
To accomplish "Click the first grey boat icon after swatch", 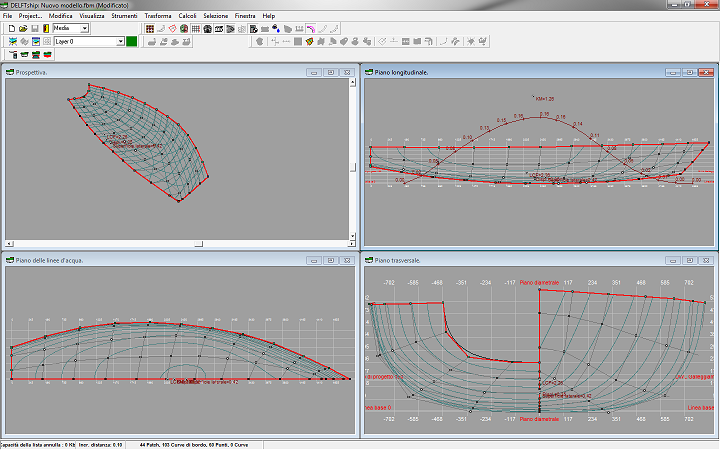I will pos(152,41).
